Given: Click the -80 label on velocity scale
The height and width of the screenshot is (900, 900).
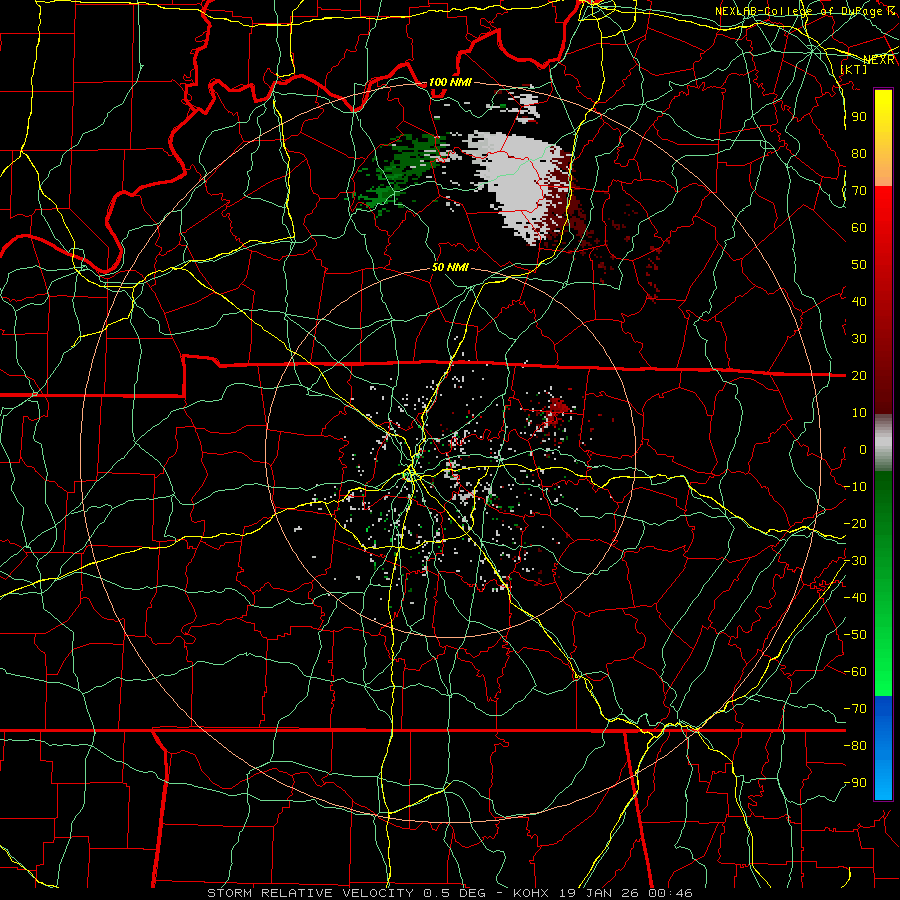Looking at the screenshot, I should [855, 746].
